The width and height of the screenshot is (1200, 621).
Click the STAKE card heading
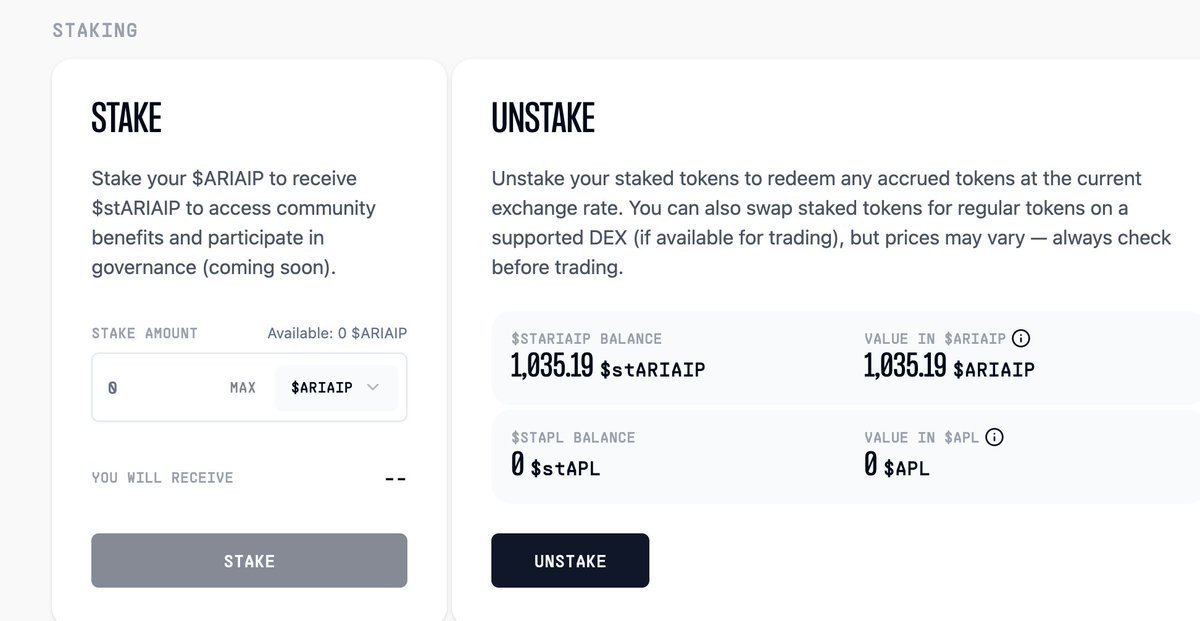click(126, 118)
